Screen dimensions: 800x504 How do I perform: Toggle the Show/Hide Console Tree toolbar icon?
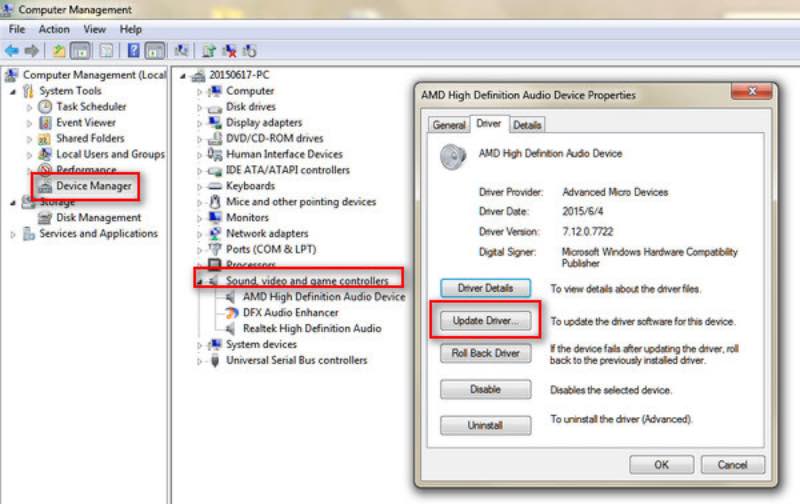[x=81, y=51]
